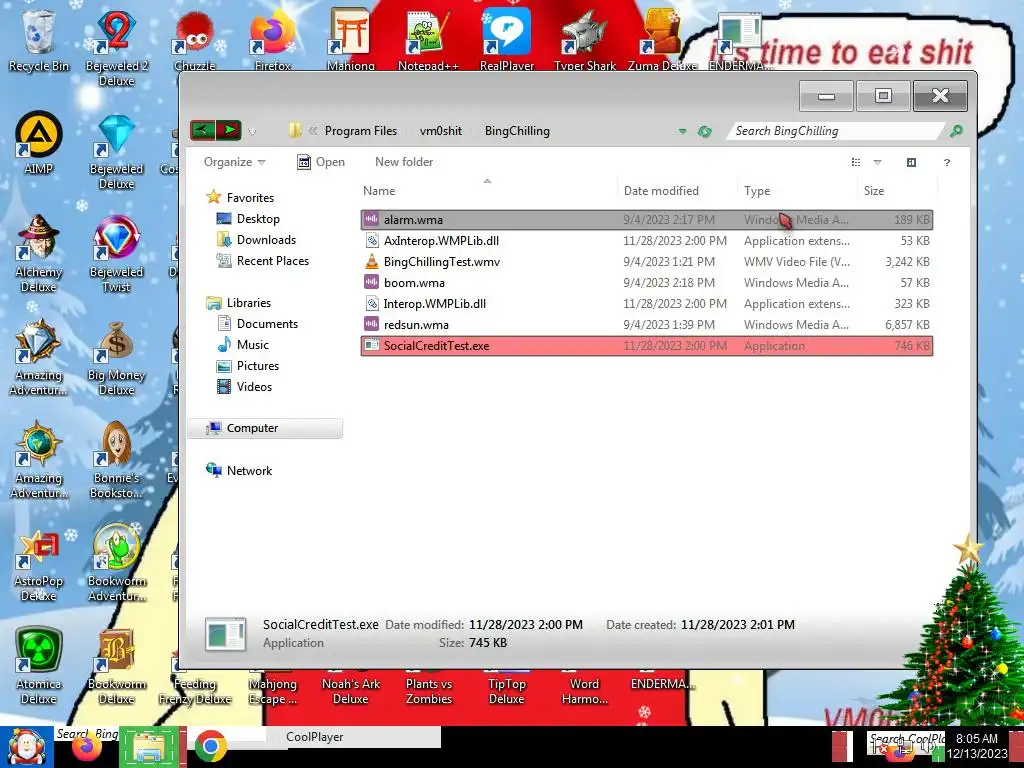Launch Bookworm Adventures desktop shortcut
1024x768 pixels.
pyautogui.click(x=116, y=564)
